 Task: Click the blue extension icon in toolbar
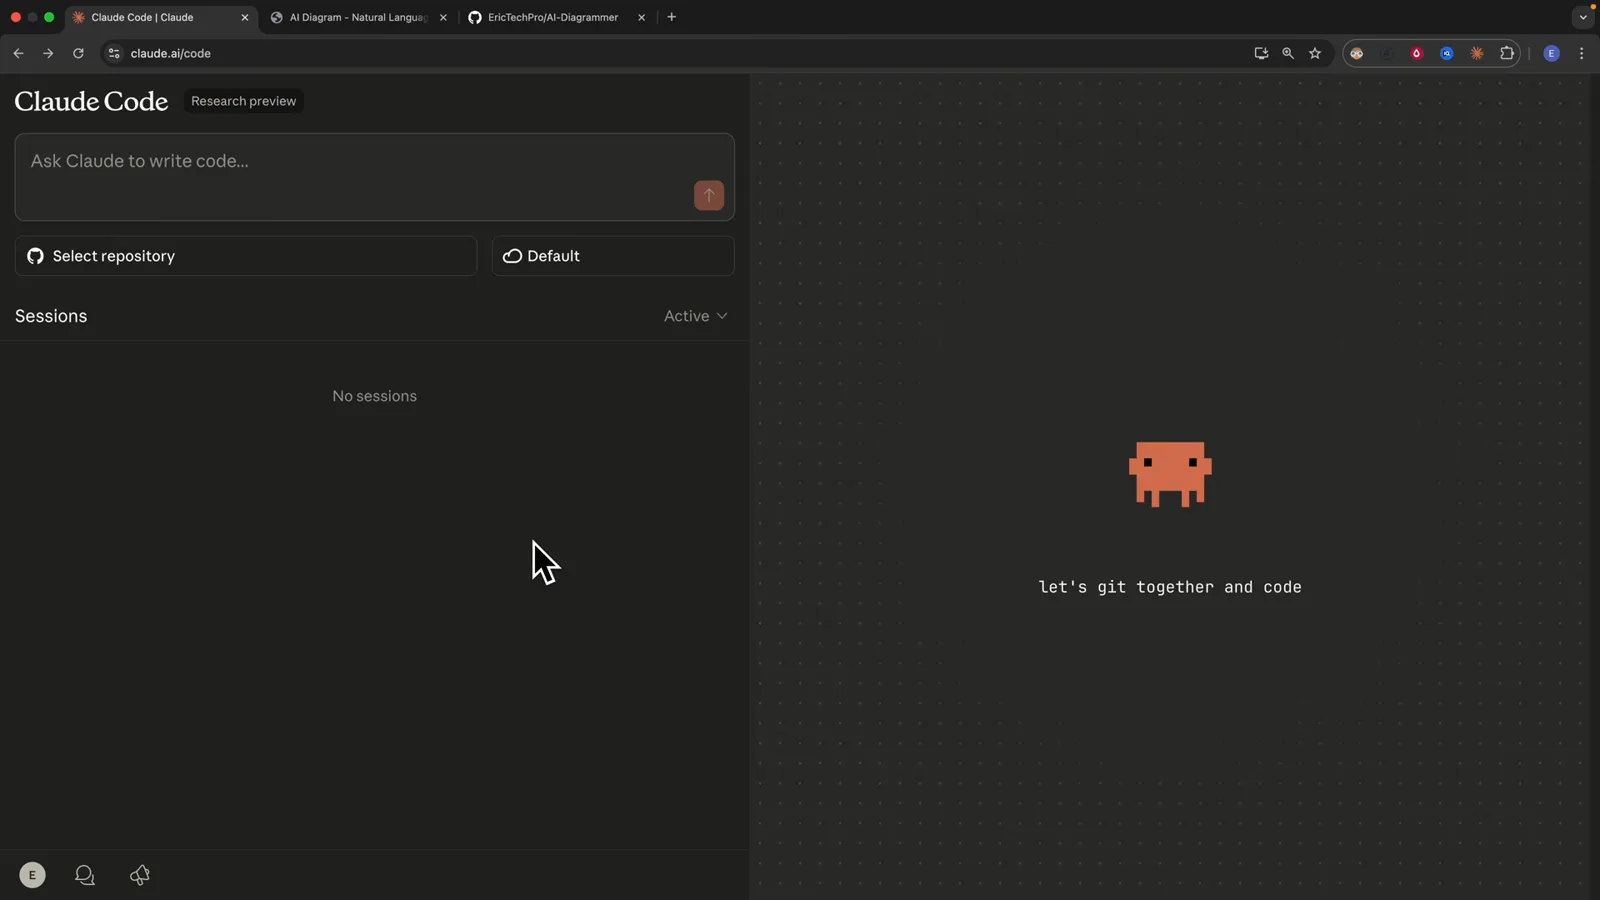pyautogui.click(x=1447, y=53)
